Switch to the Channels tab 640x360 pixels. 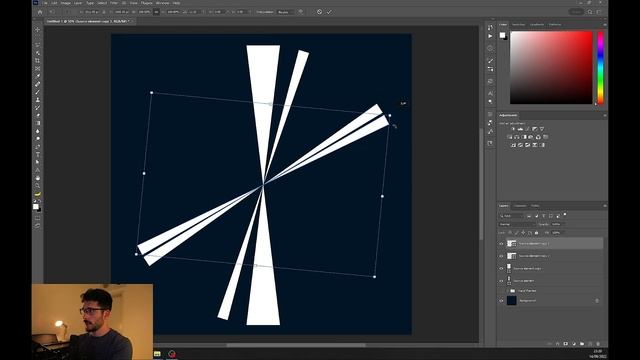pos(520,206)
